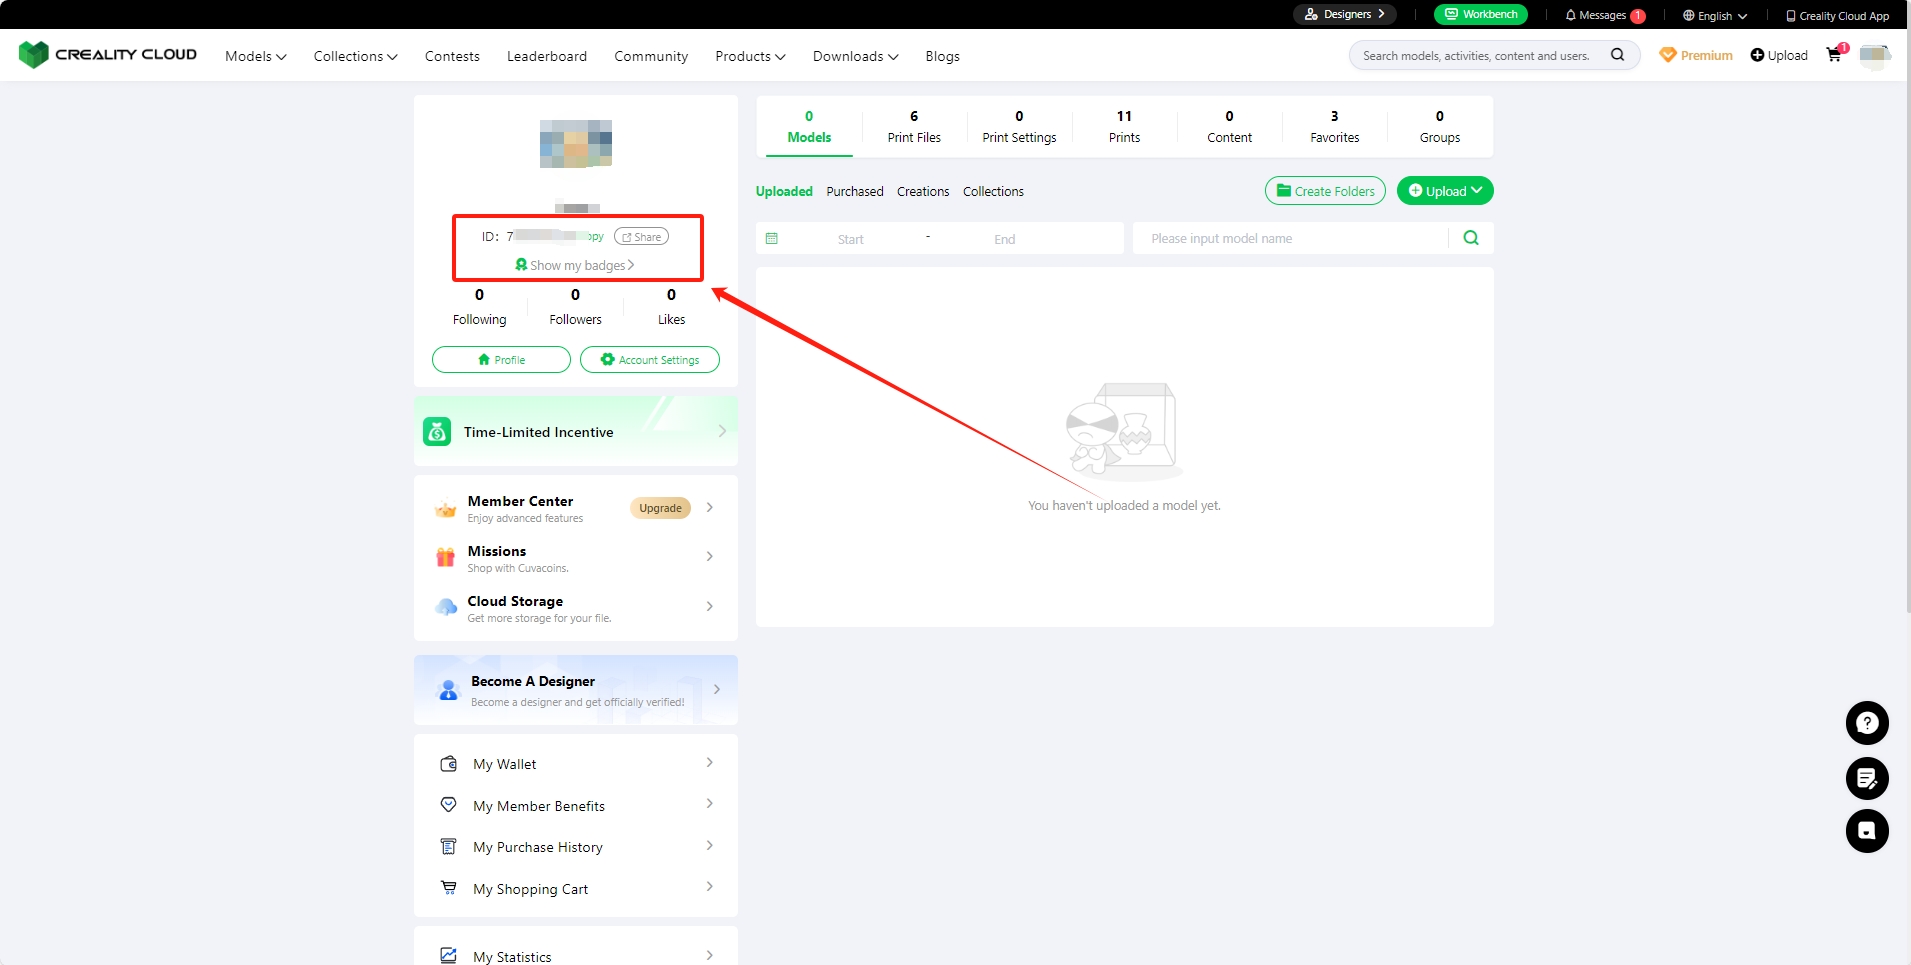Viewport: 1911px width, 965px height.
Task: Click the calendar icon in date filter
Action: pyautogui.click(x=771, y=239)
